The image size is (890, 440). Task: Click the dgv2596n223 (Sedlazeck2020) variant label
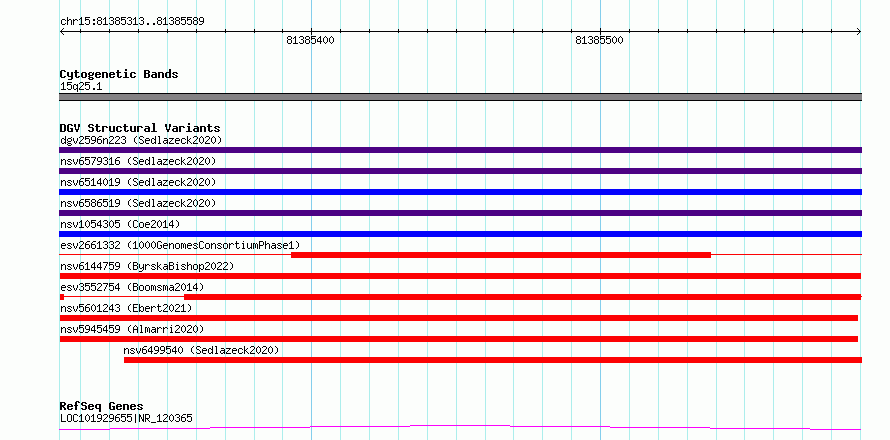[x=141, y=140]
